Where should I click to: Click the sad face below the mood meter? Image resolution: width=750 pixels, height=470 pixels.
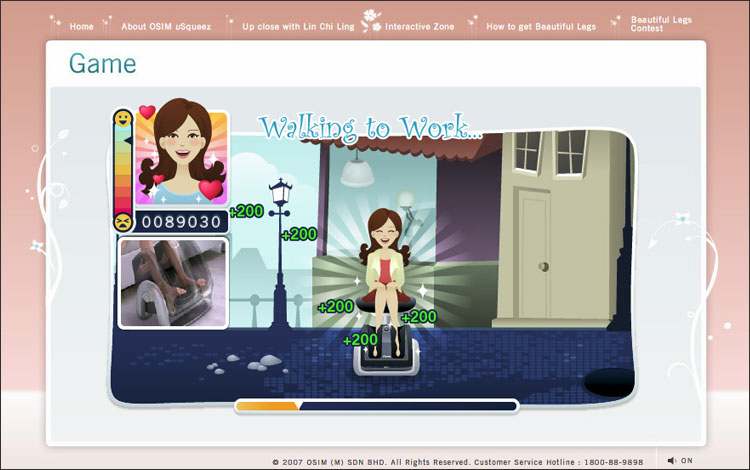(x=122, y=221)
